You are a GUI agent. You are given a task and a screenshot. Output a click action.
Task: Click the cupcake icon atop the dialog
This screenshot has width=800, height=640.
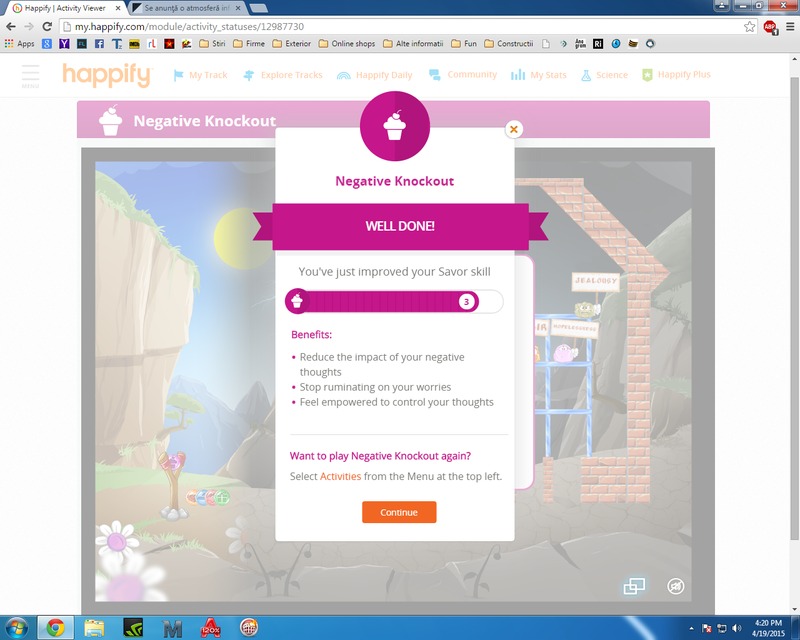point(394,126)
